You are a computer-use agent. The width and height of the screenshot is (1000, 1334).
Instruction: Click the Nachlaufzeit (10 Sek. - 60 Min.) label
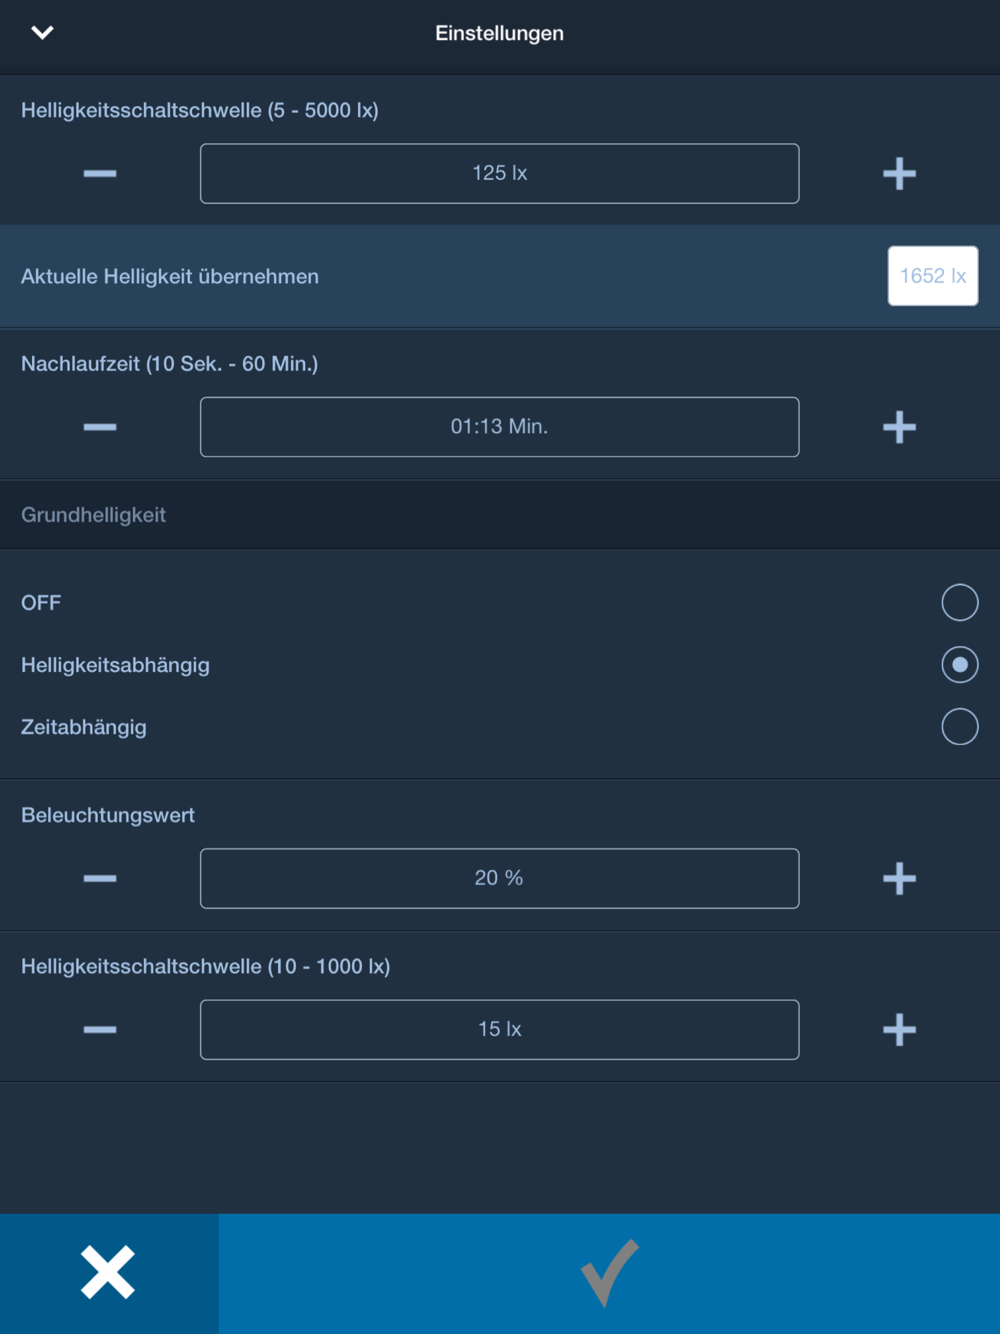tap(170, 364)
